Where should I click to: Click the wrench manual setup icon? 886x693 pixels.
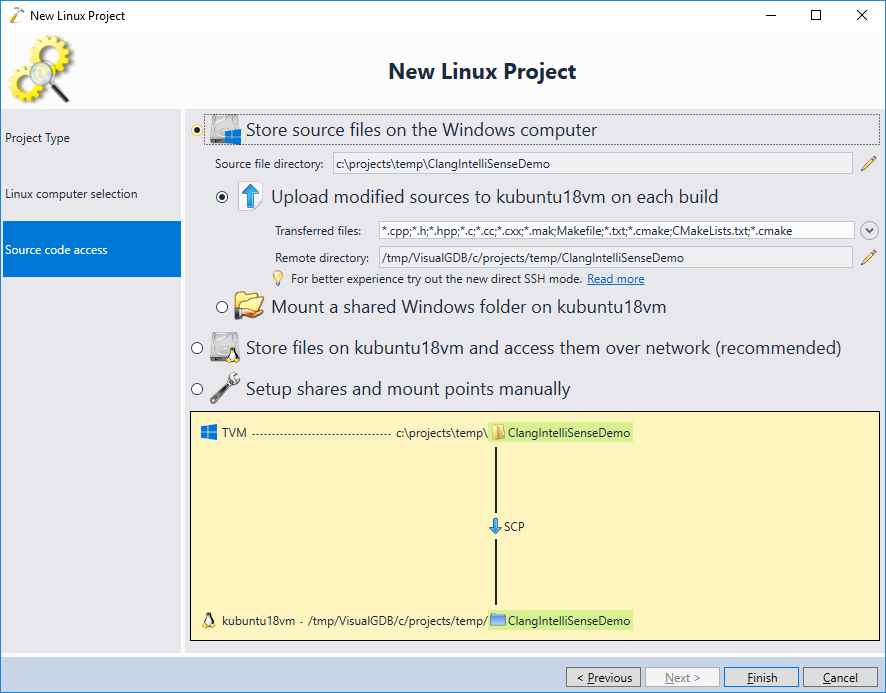tap(225, 388)
